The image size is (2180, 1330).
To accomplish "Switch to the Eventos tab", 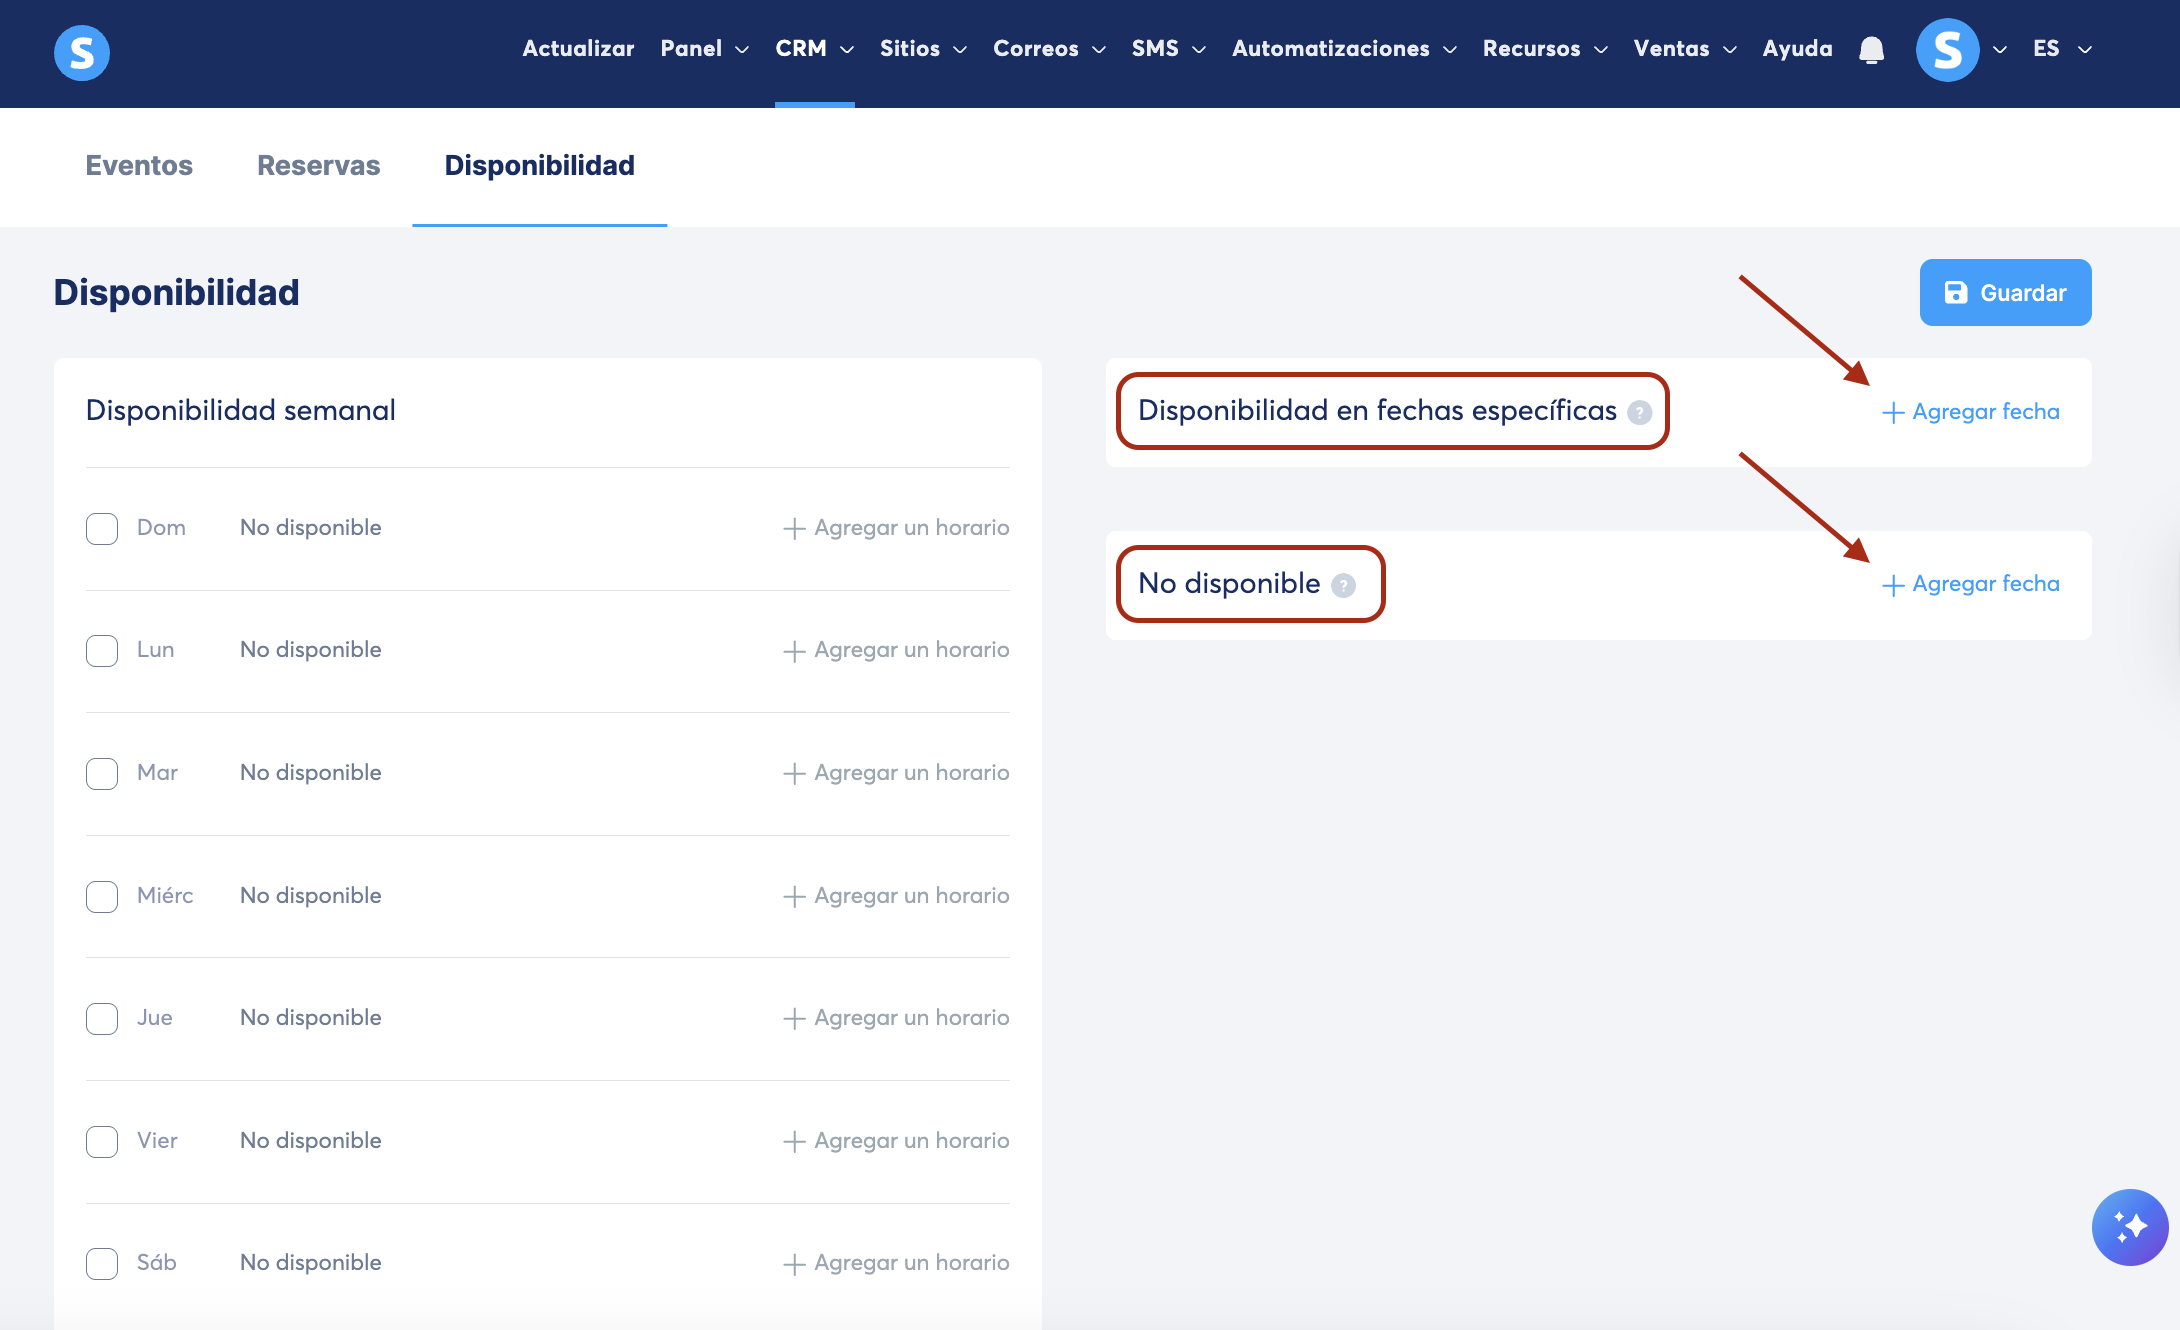I will pos(139,166).
